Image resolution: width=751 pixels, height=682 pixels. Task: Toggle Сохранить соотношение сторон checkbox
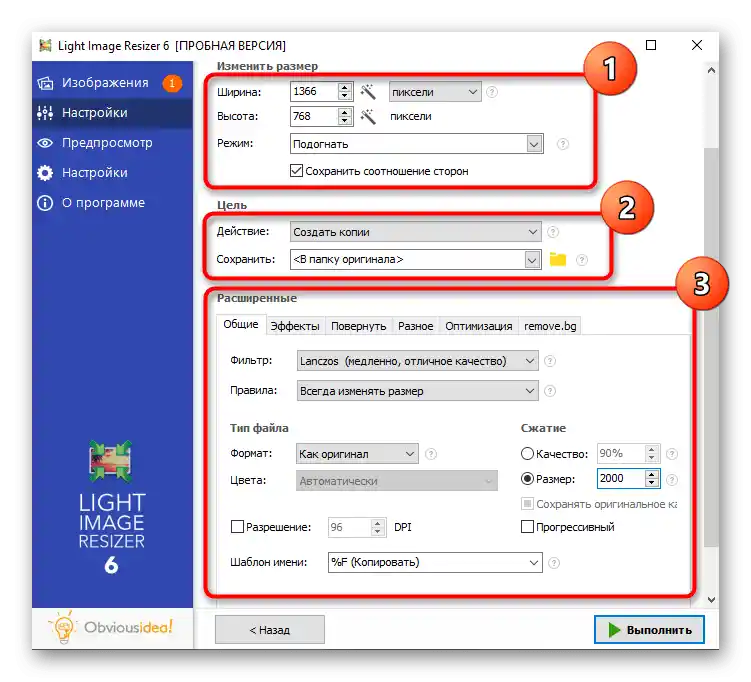pos(296,170)
